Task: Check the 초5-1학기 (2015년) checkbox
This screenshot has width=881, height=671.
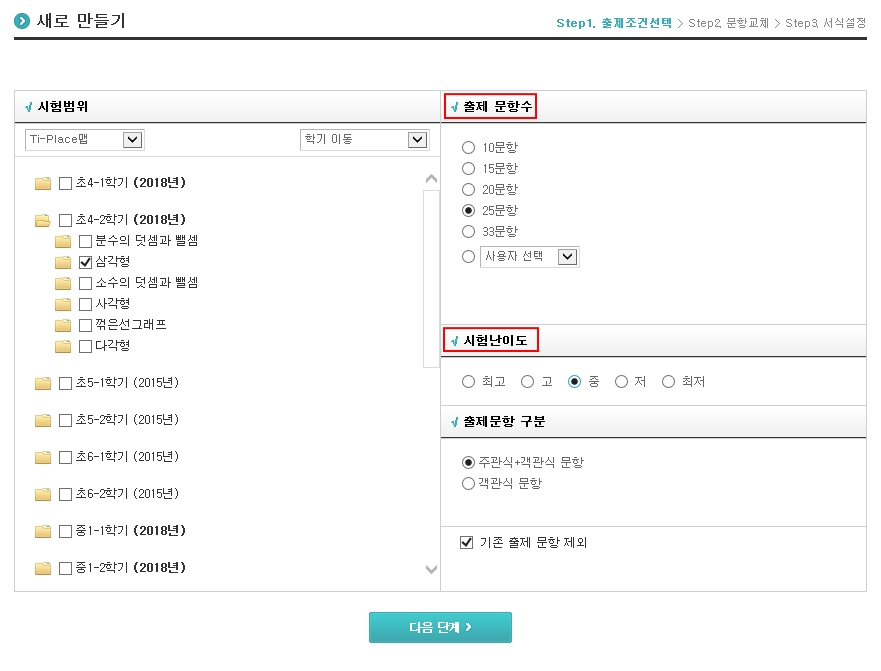Action: [x=65, y=383]
